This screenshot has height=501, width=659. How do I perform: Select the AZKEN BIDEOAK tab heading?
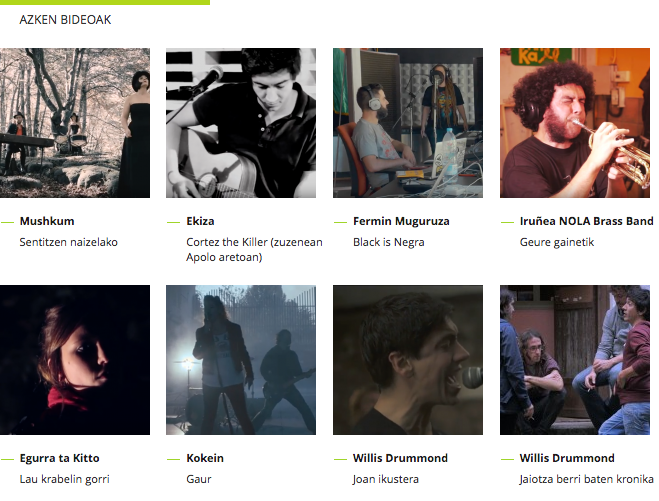[65, 20]
